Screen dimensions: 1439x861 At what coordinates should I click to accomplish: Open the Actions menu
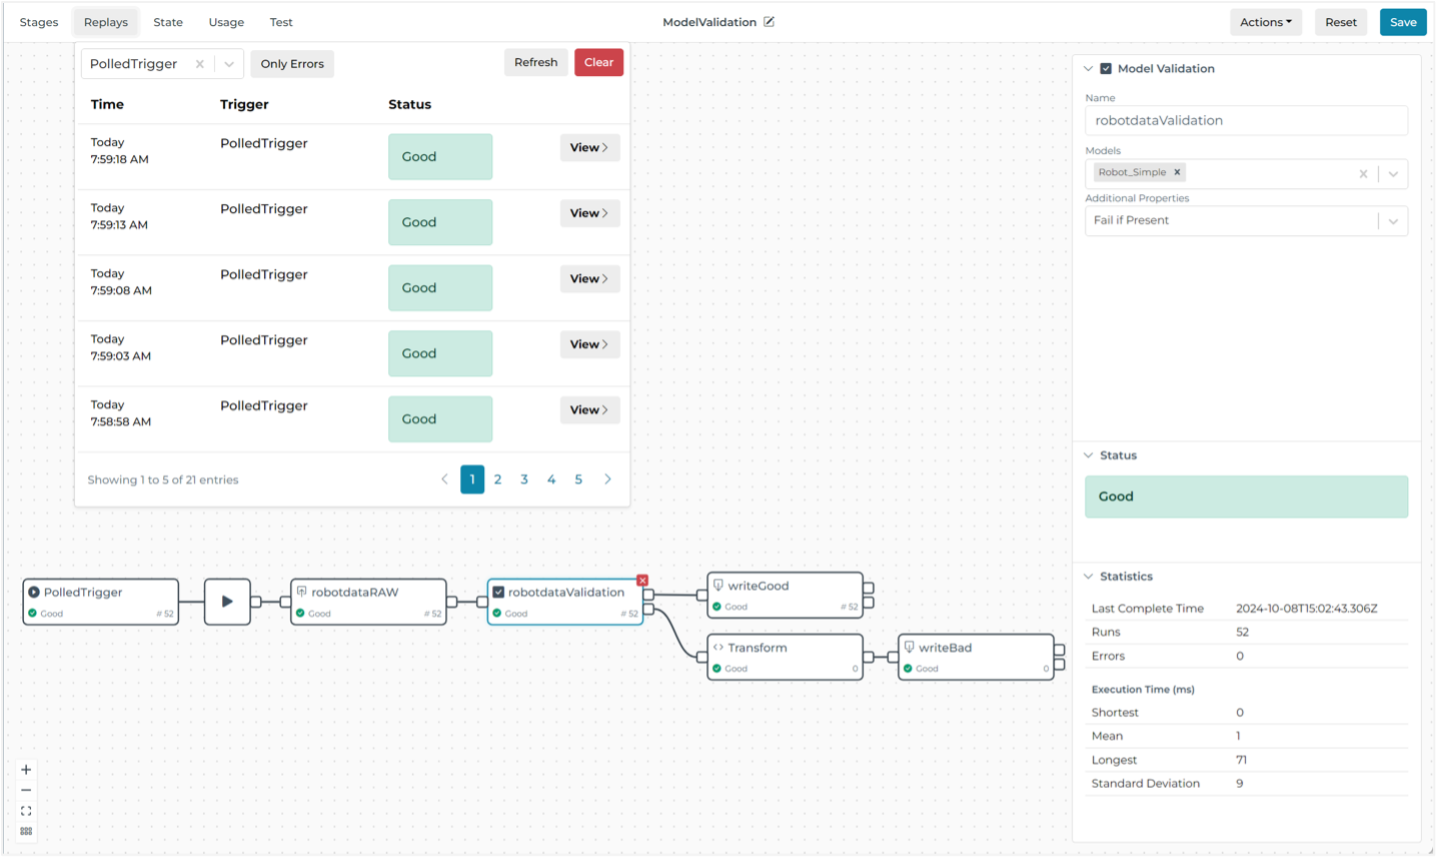coord(1265,21)
